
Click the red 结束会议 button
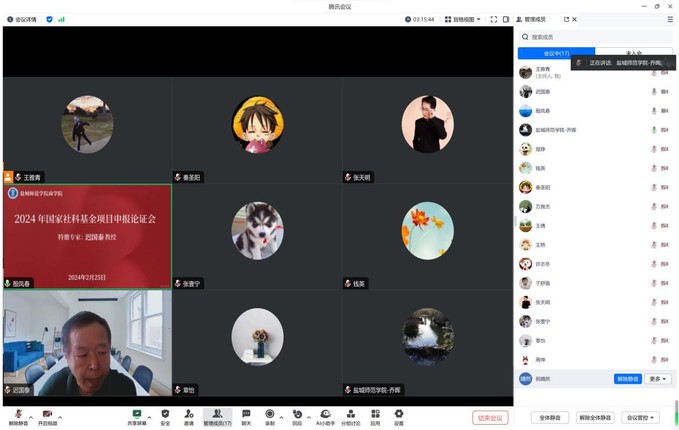tap(490, 417)
